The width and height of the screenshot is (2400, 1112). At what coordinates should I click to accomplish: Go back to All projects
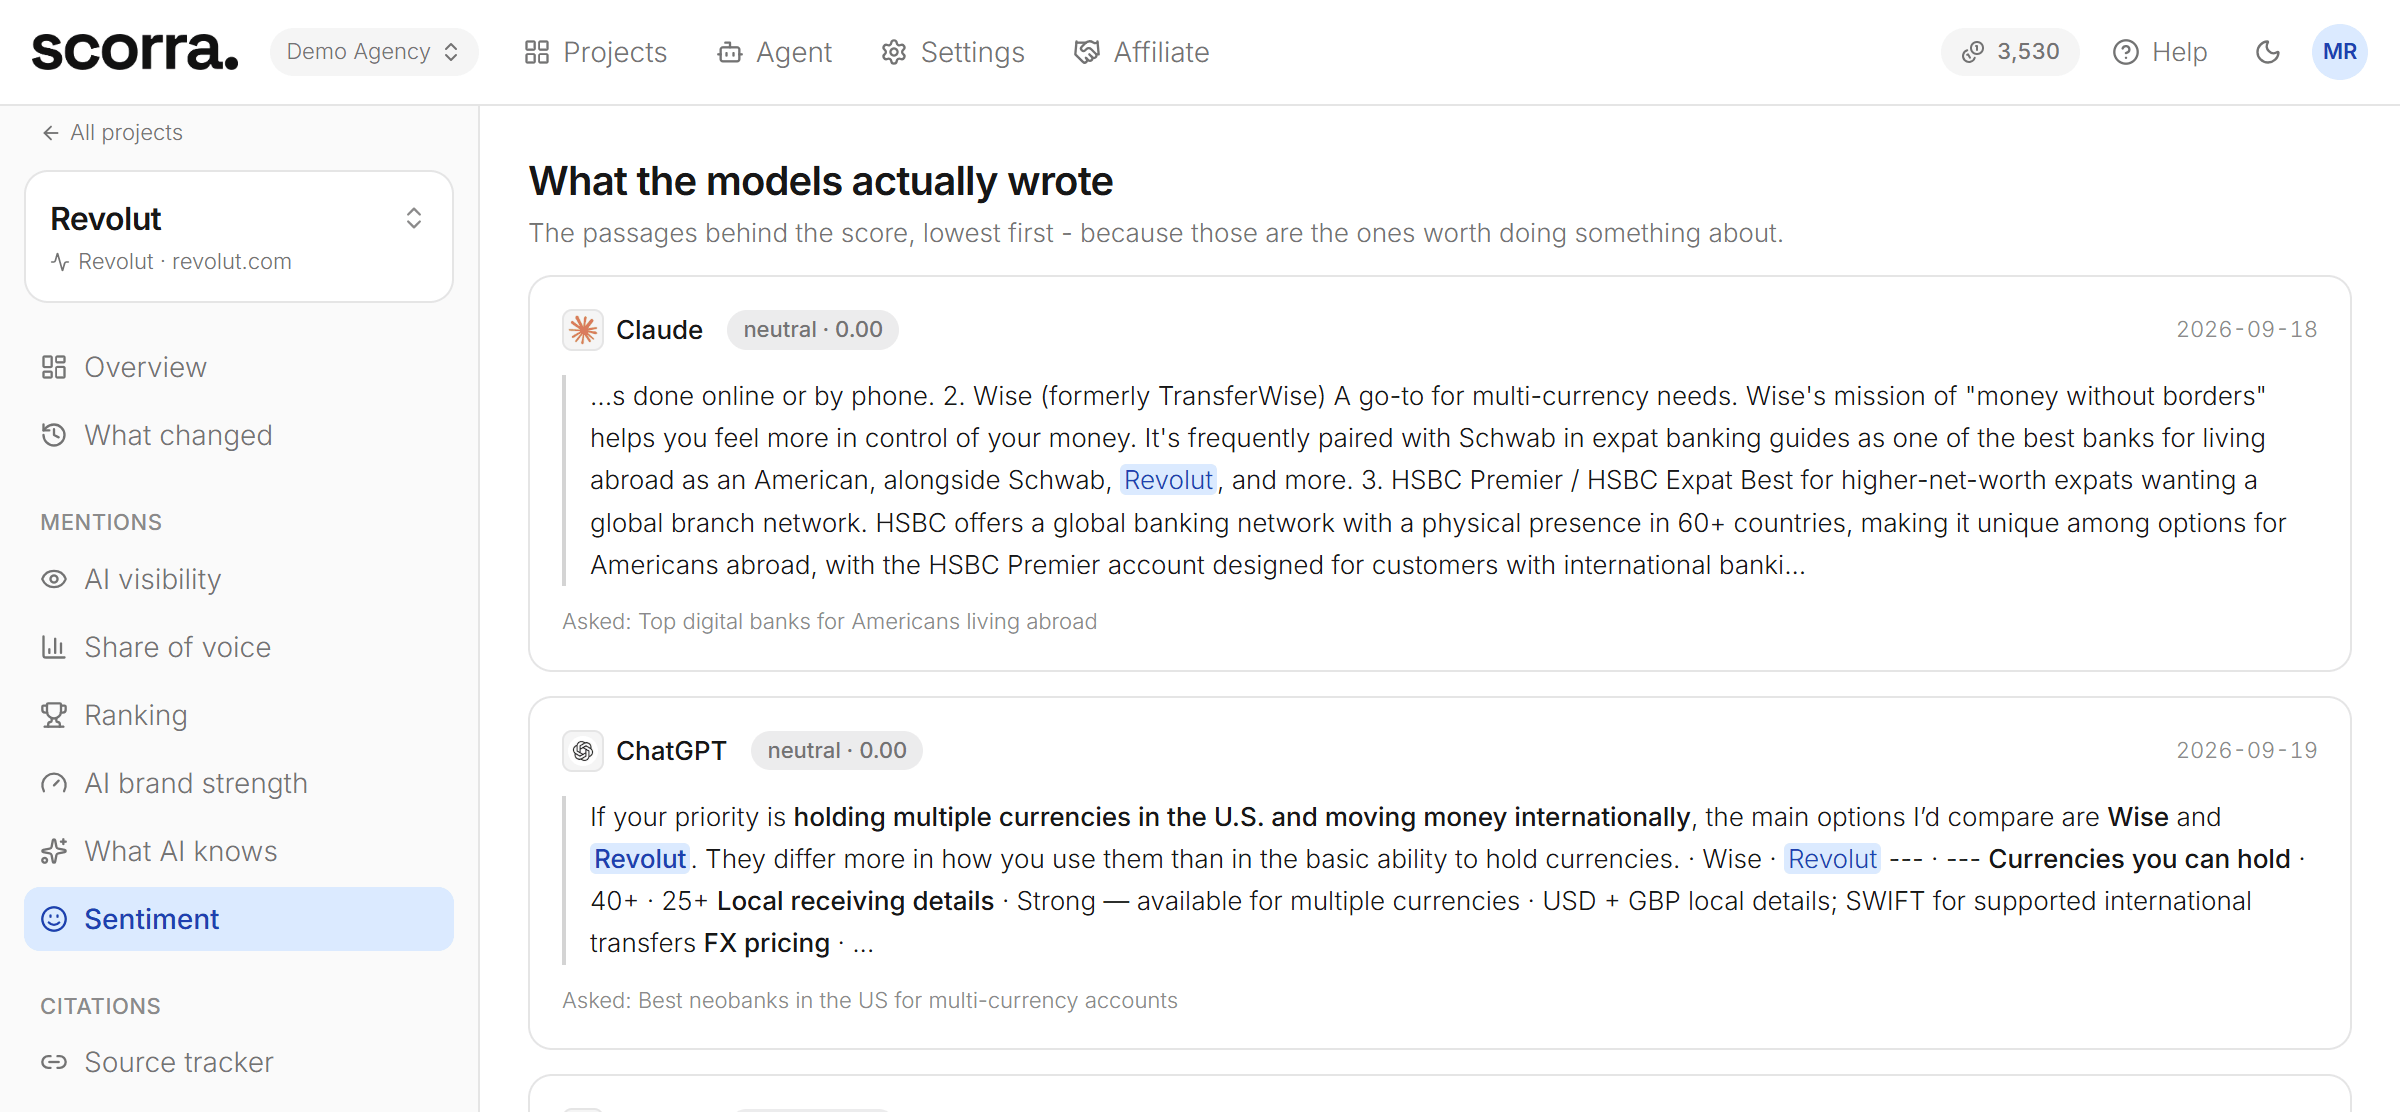pos(112,132)
